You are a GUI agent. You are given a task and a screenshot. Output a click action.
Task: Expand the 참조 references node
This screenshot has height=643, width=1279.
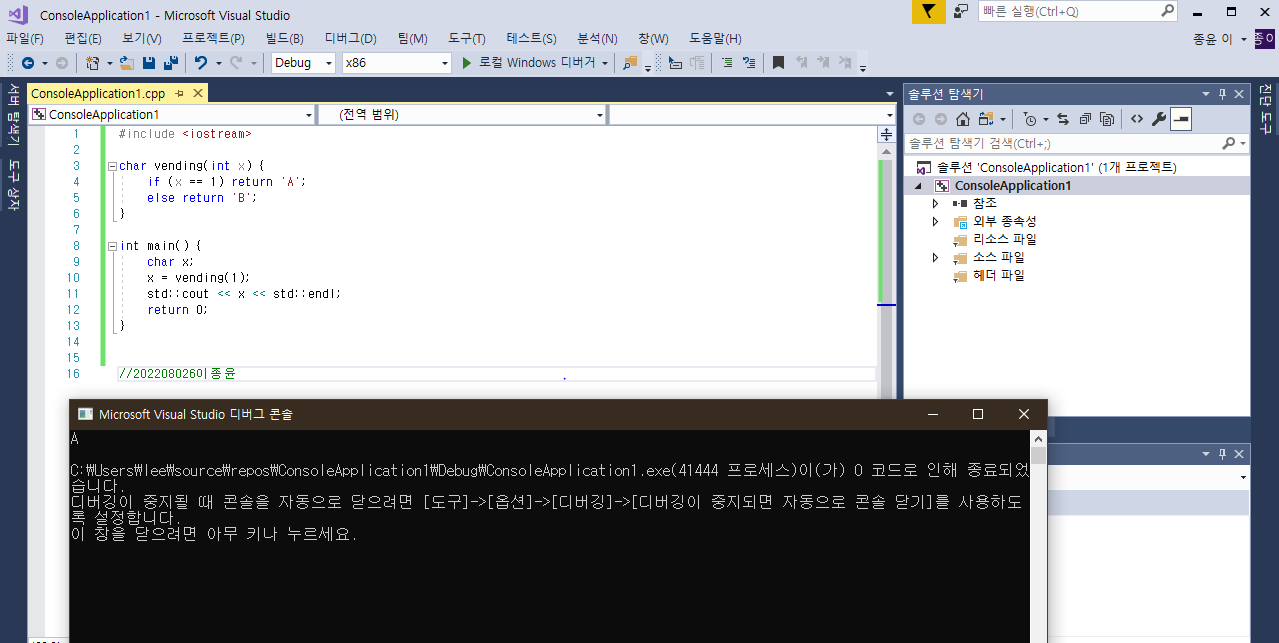[935, 203]
